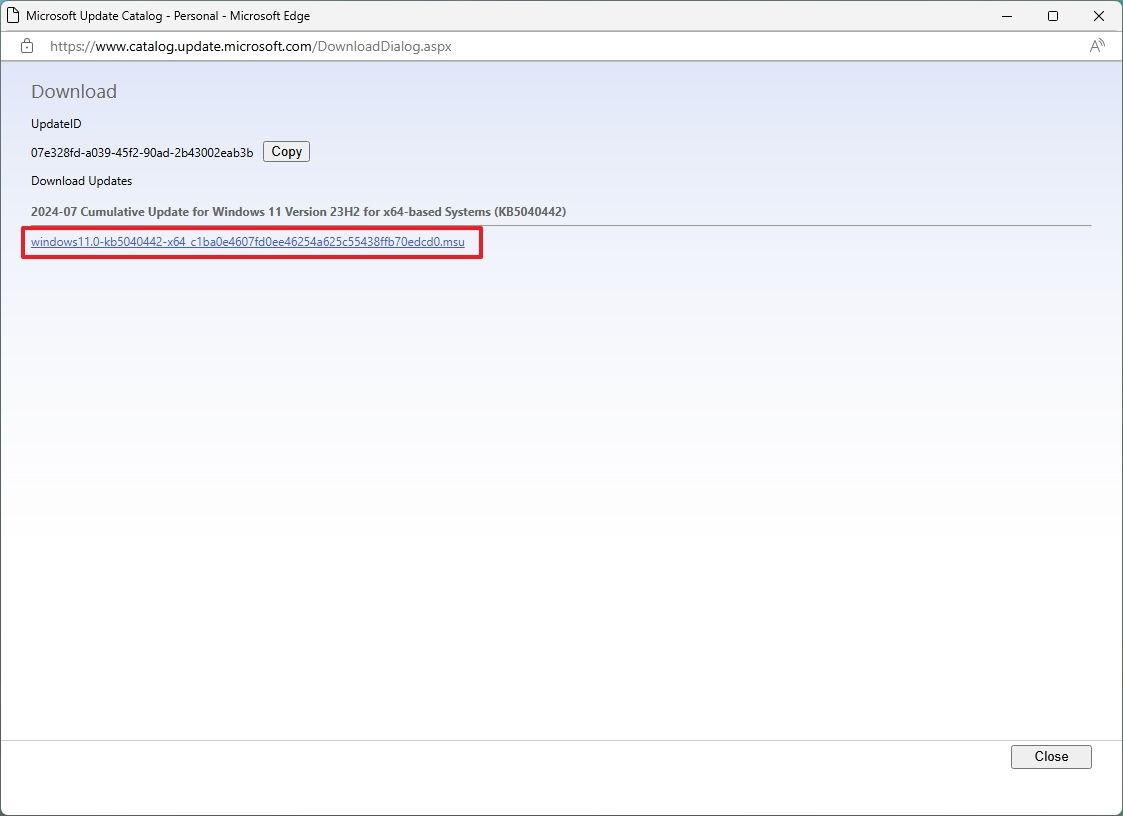
Task: Maximize the Microsoft Edge window
Action: click(x=1052, y=16)
